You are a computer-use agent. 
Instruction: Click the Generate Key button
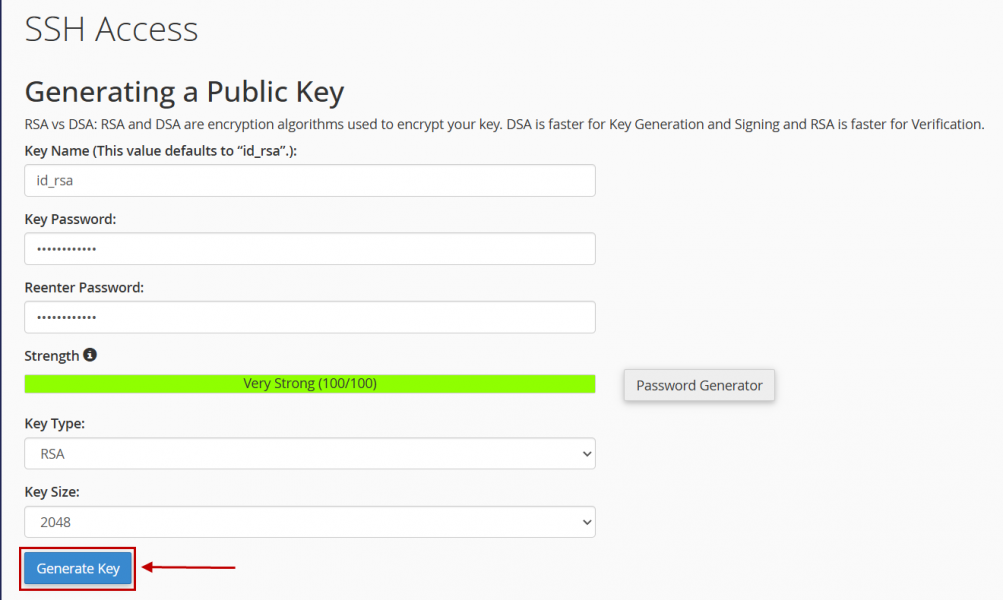click(x=78, y=568)
